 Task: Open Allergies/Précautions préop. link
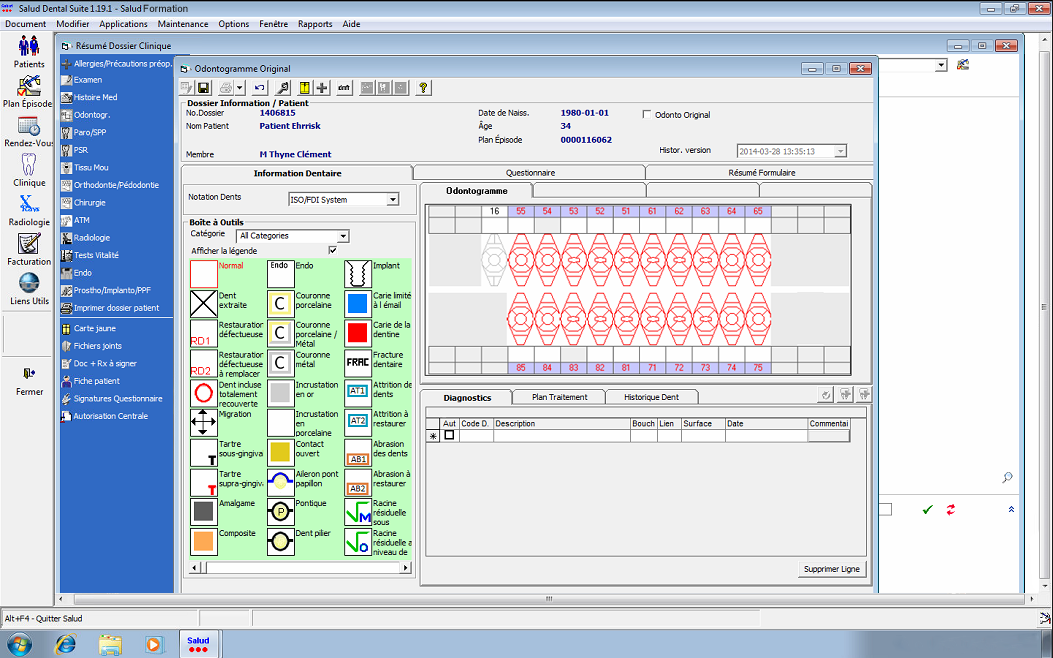point(117,64)
